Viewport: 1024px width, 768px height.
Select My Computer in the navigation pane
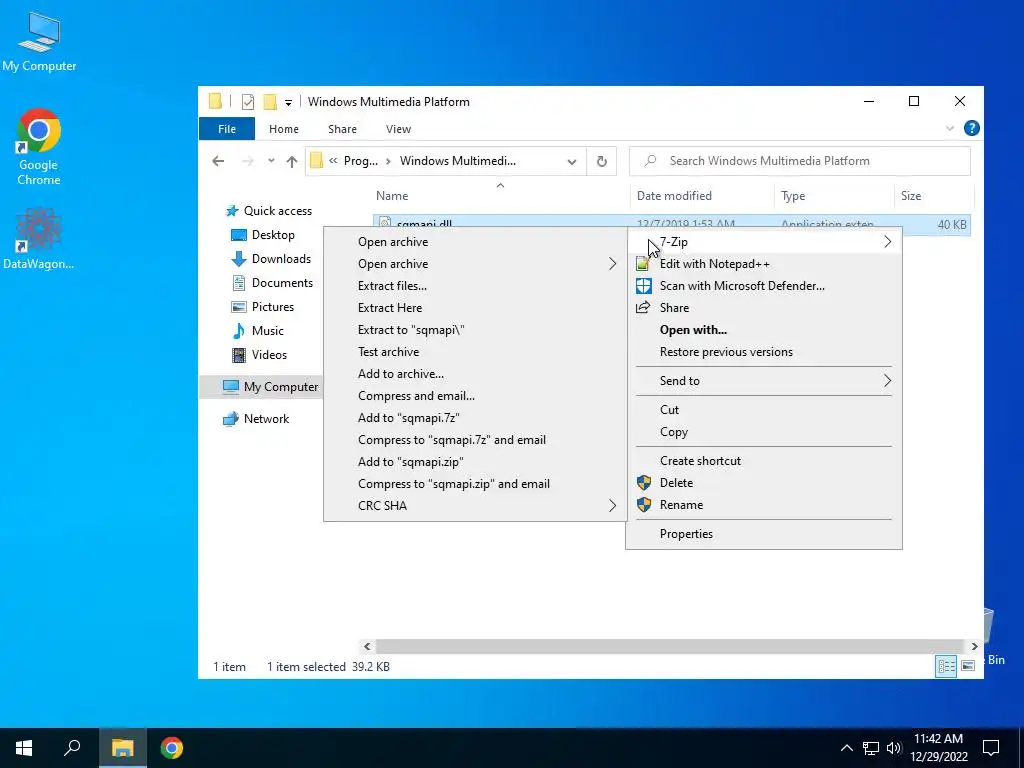(261, 387)
